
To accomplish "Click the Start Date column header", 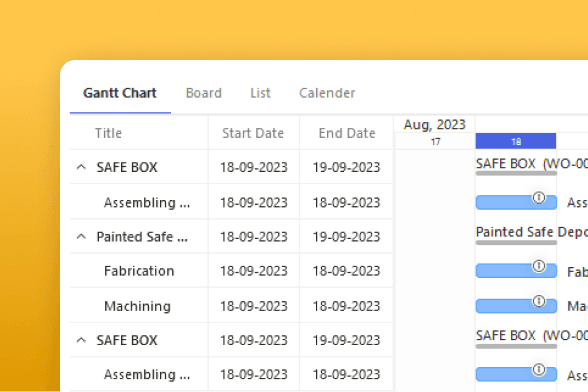I will pyautogui.click(x=253, y=133).
